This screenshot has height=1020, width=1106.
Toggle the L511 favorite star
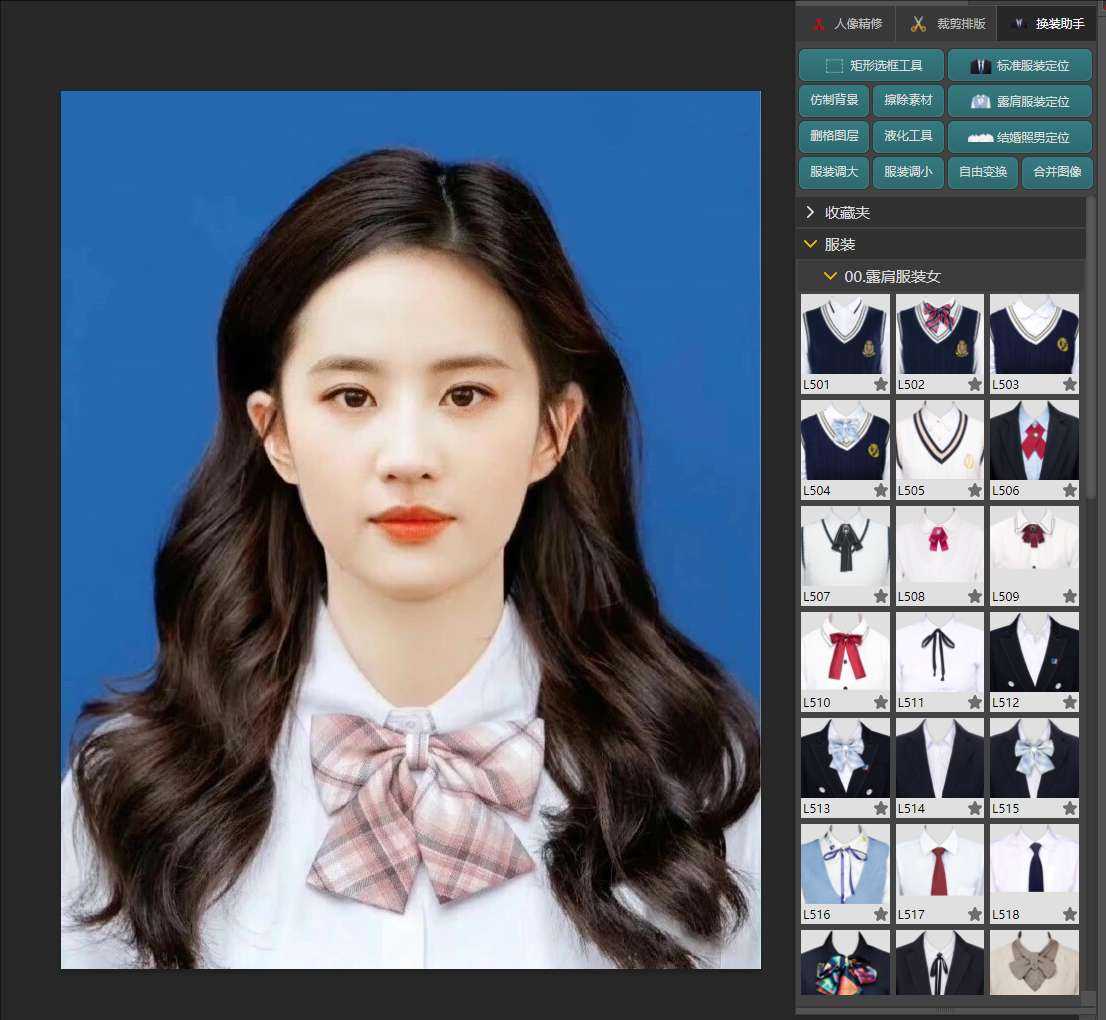pos(975,702)
